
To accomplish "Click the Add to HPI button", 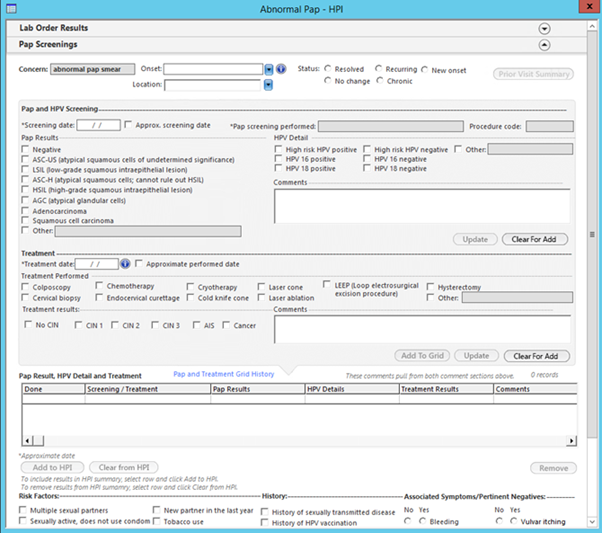I will [53, 467].
